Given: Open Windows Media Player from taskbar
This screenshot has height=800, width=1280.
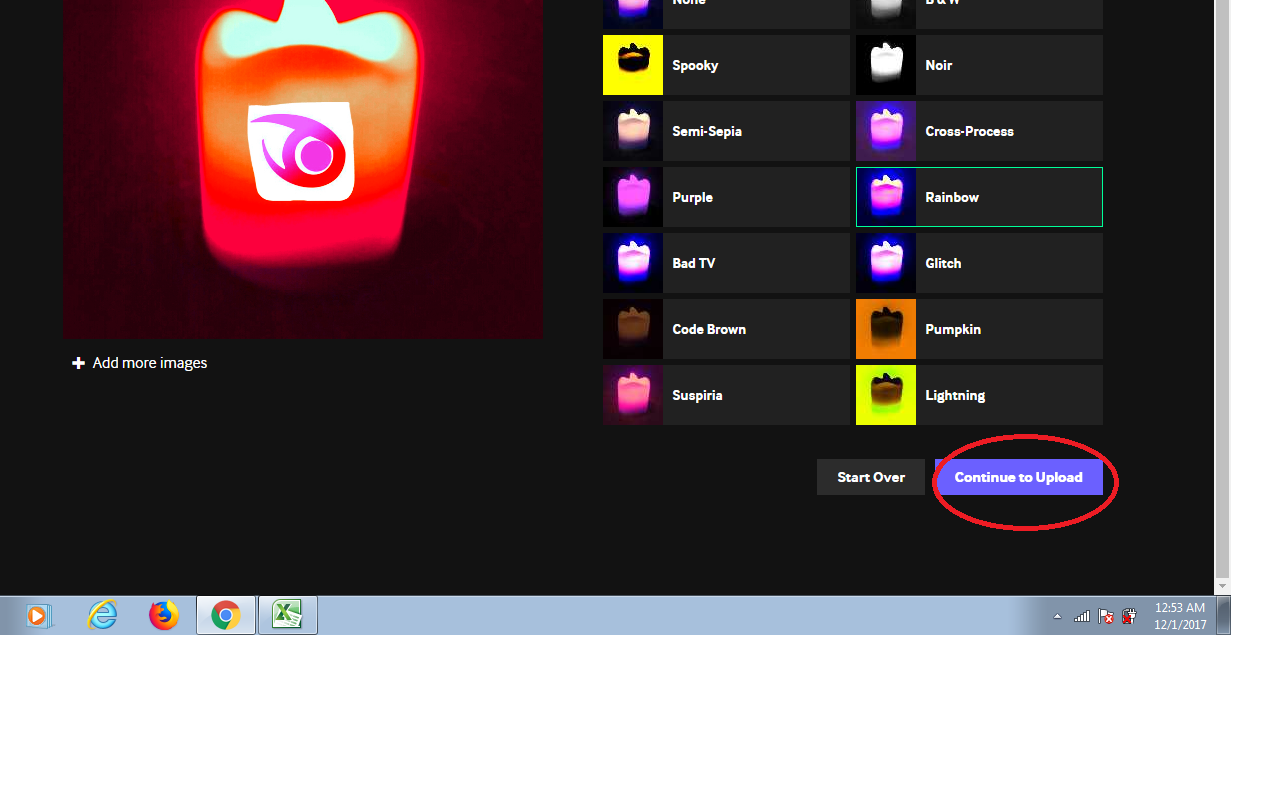Looking at the screenshot, I should pos(38,615).
